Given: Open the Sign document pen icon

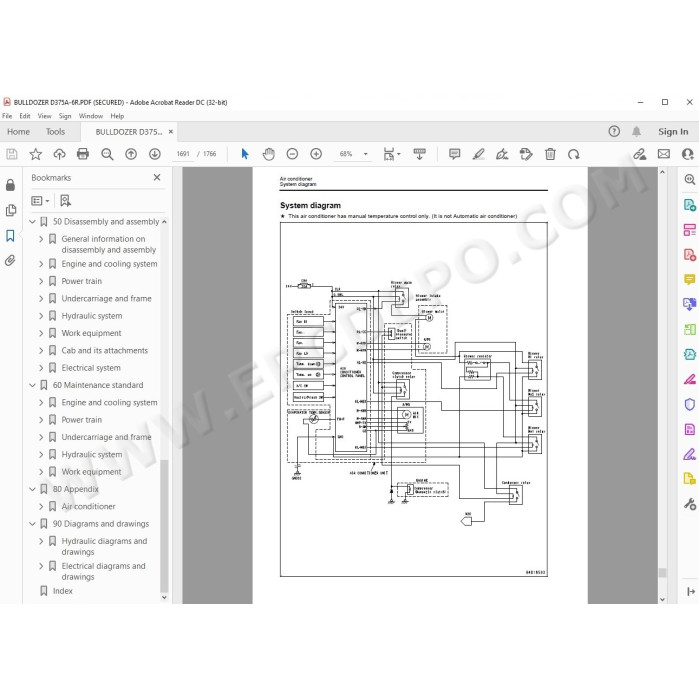Looking at the screenshot, I should (502, 154).
